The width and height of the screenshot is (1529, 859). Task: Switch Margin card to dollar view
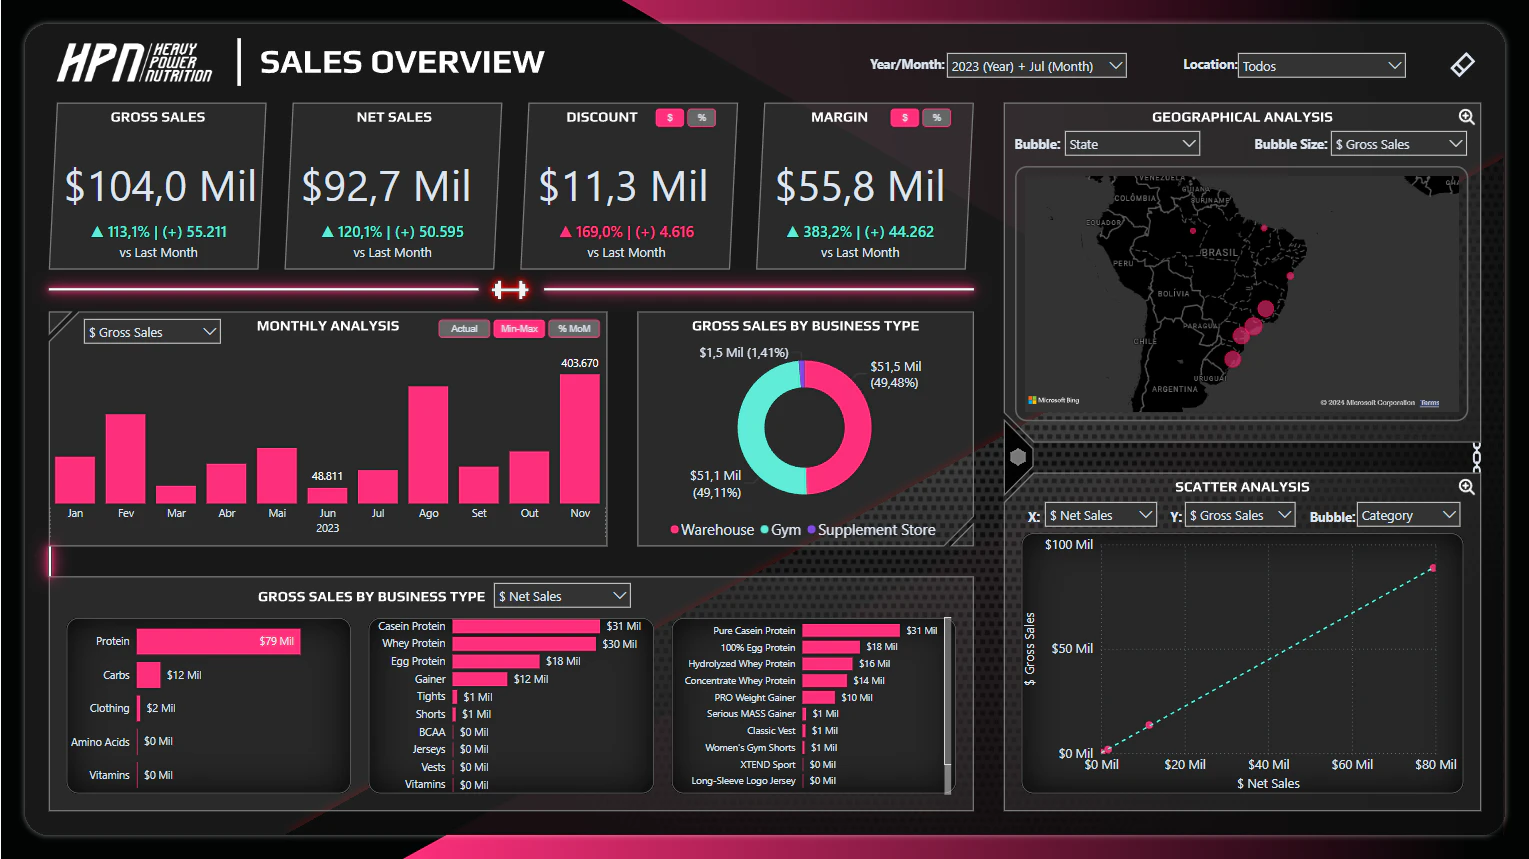click(904, 118)
